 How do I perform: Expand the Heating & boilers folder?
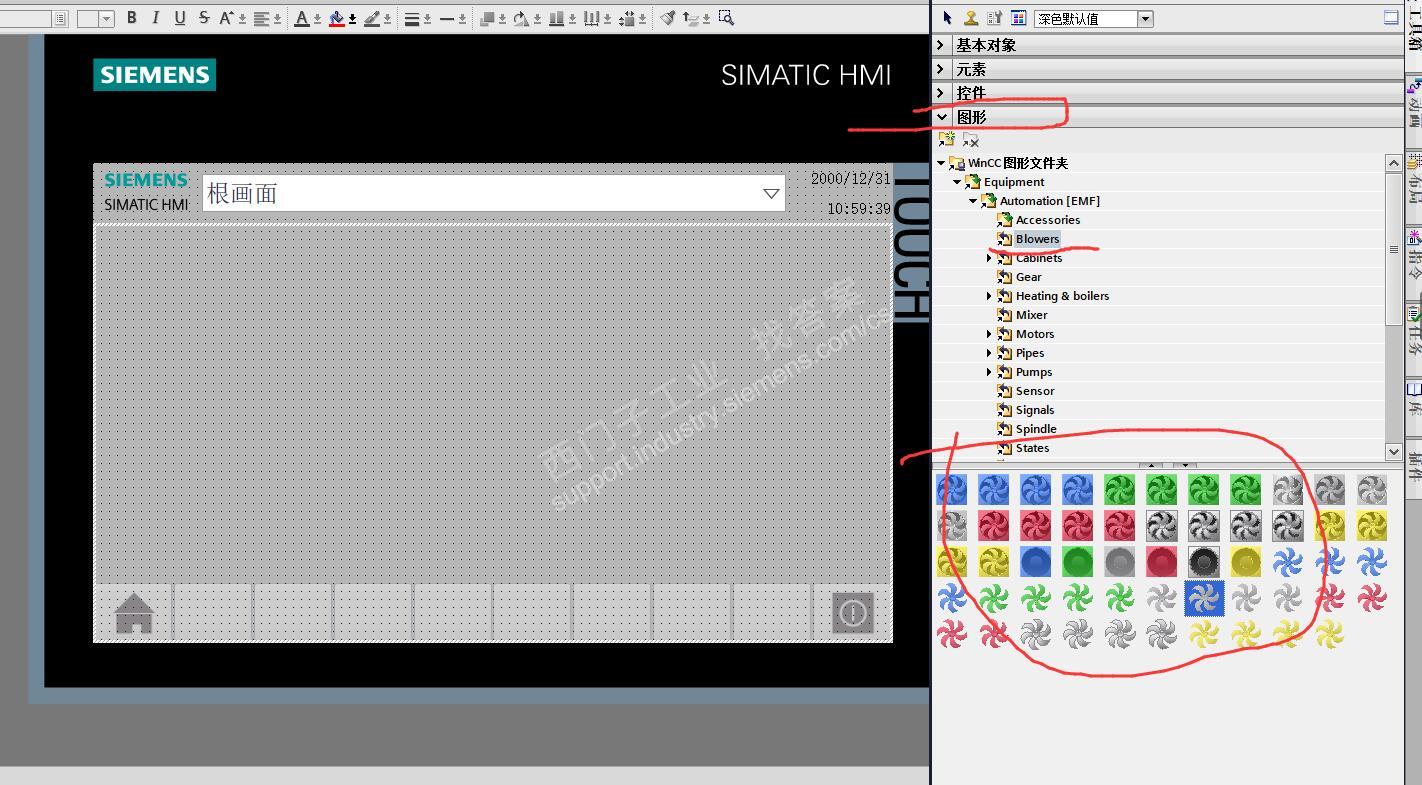[989, 296]
